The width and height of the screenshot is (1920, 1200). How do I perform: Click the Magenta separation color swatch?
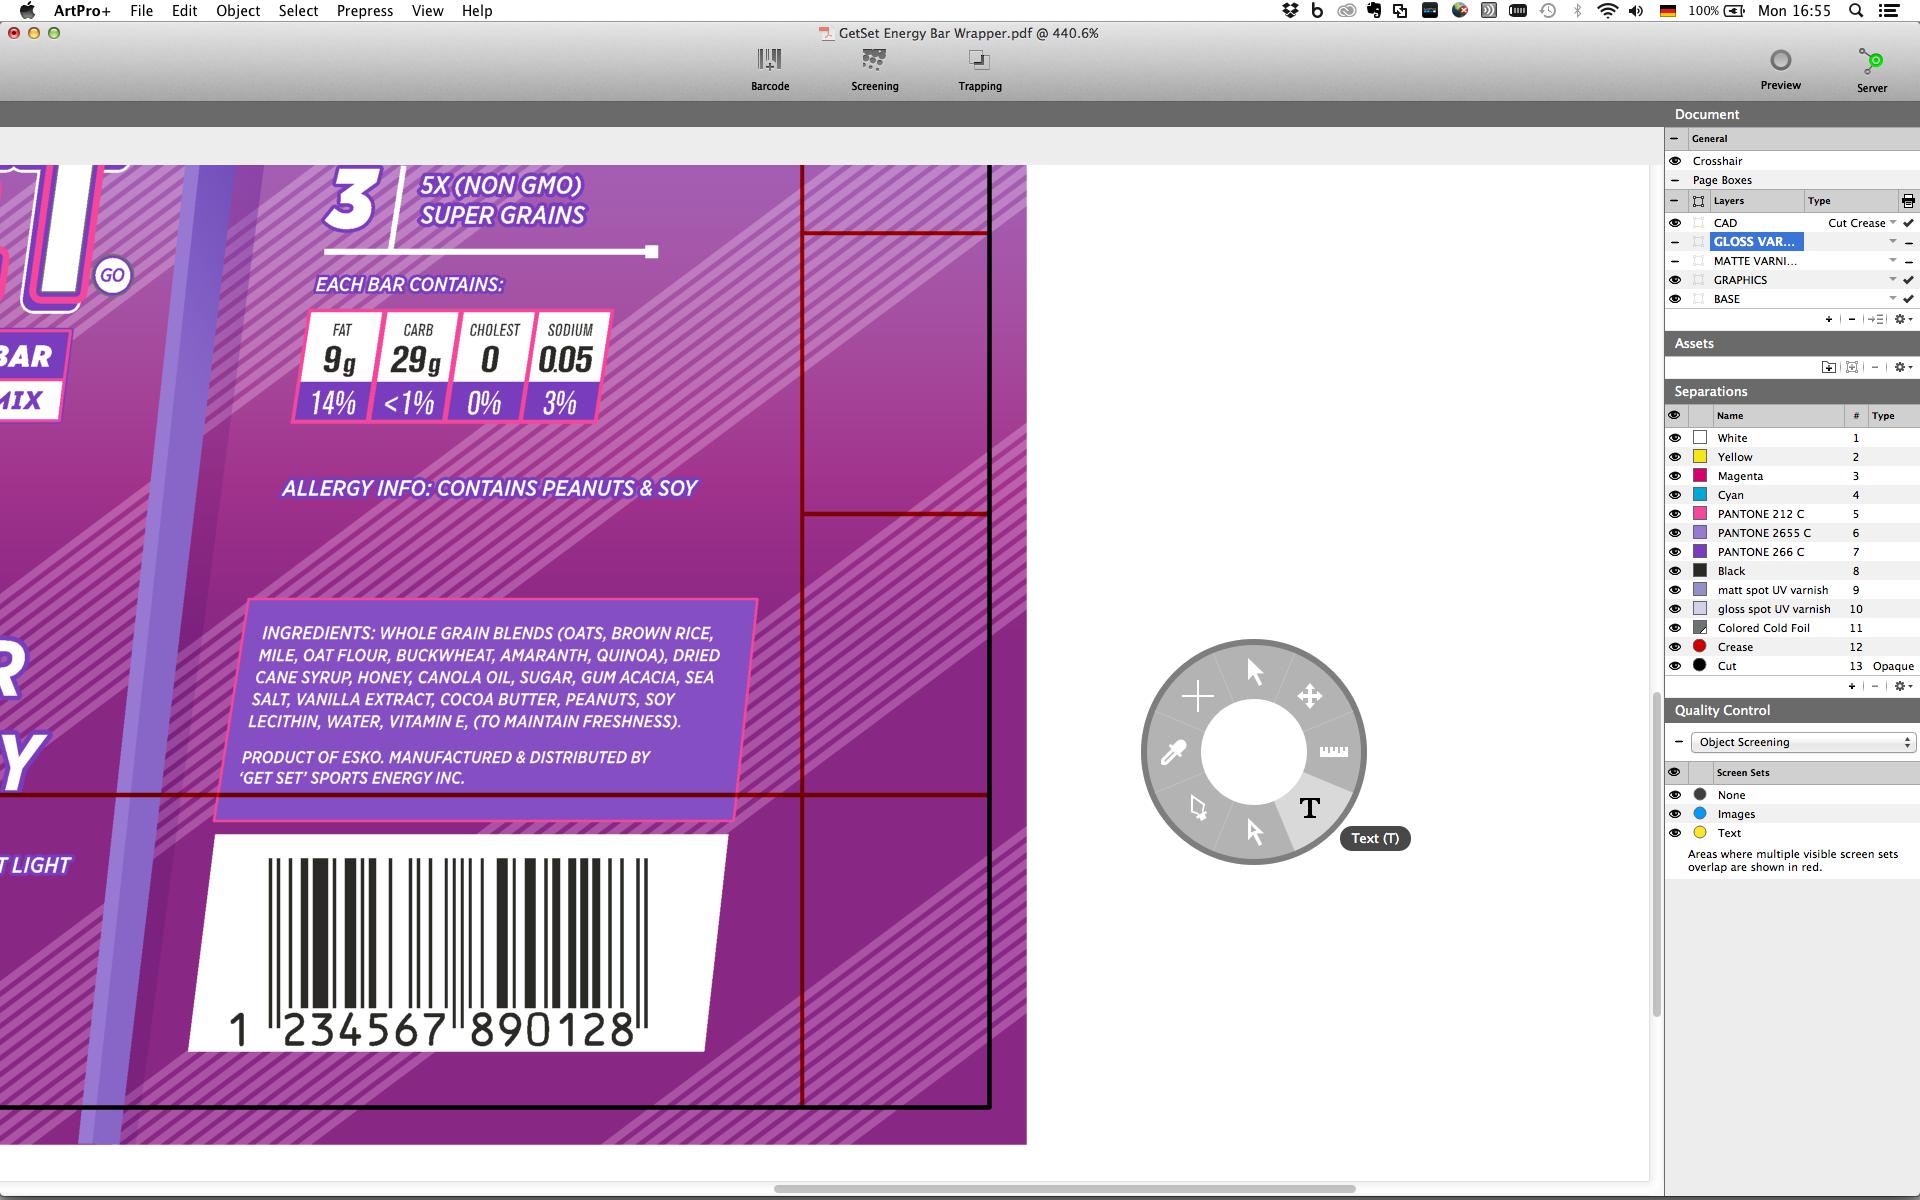1699,476
